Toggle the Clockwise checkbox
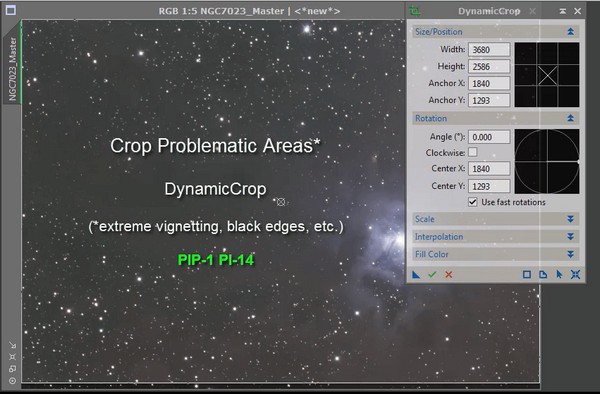Screen dimensions: 600x394 coord(473,152)
